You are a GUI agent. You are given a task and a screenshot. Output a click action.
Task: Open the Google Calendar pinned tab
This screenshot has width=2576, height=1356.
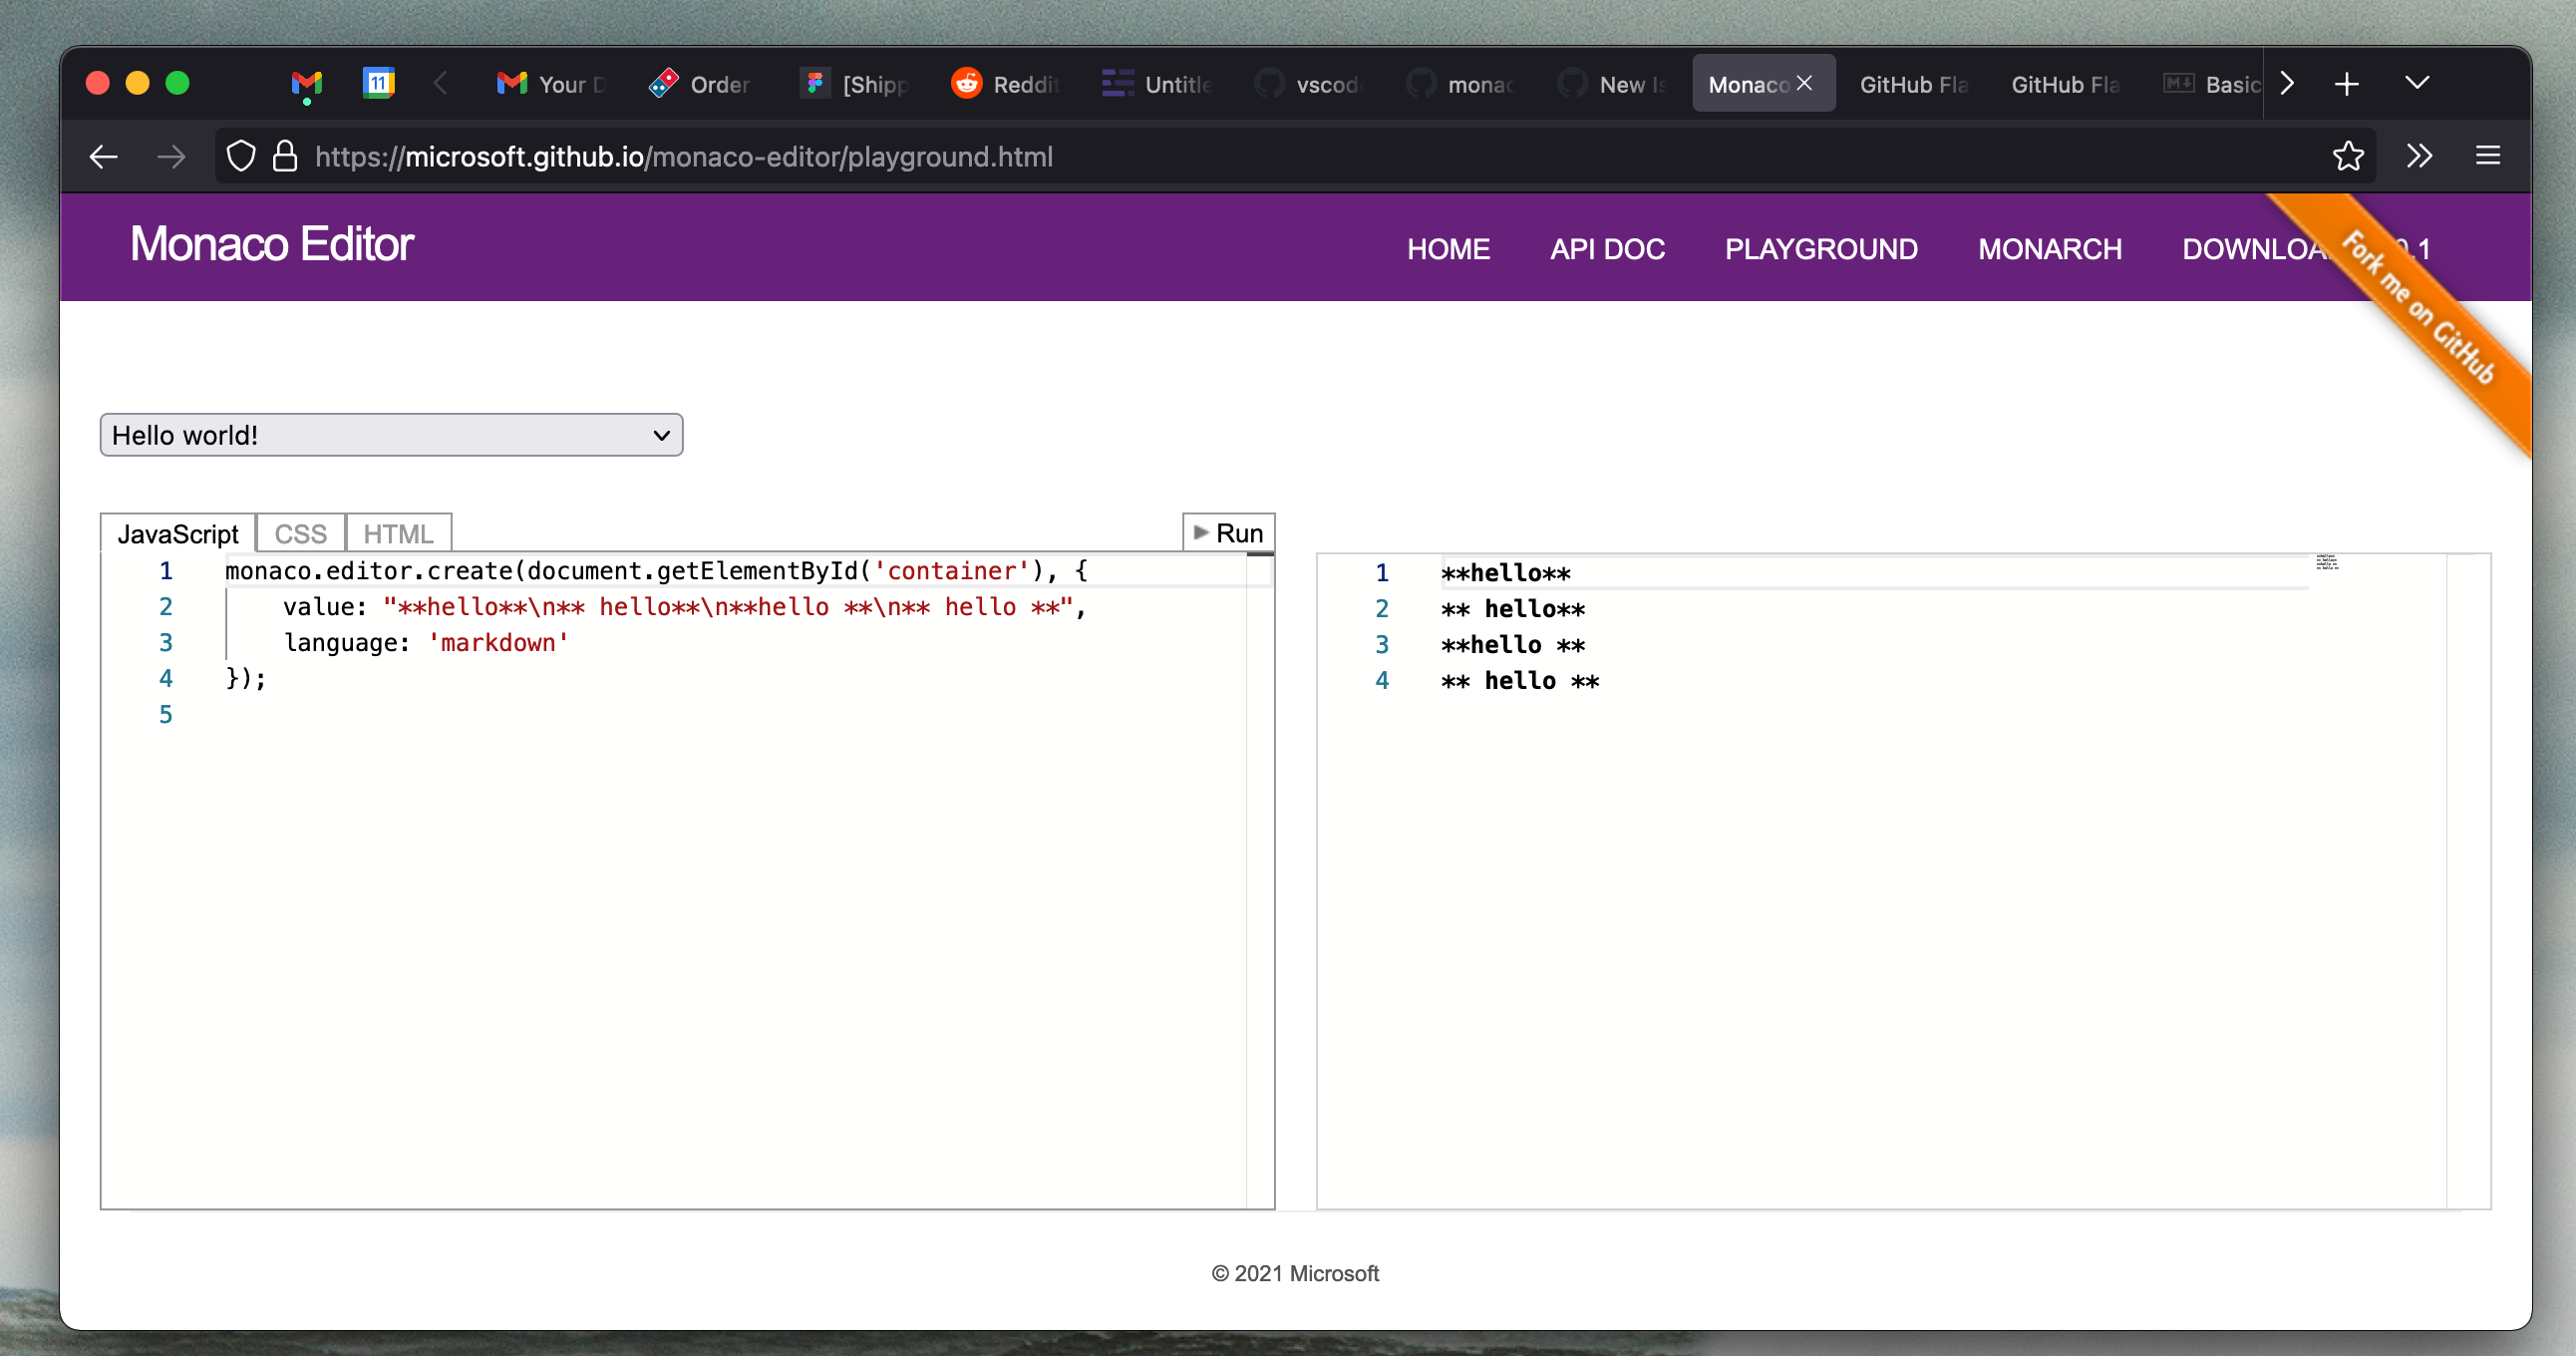[378, 84]
